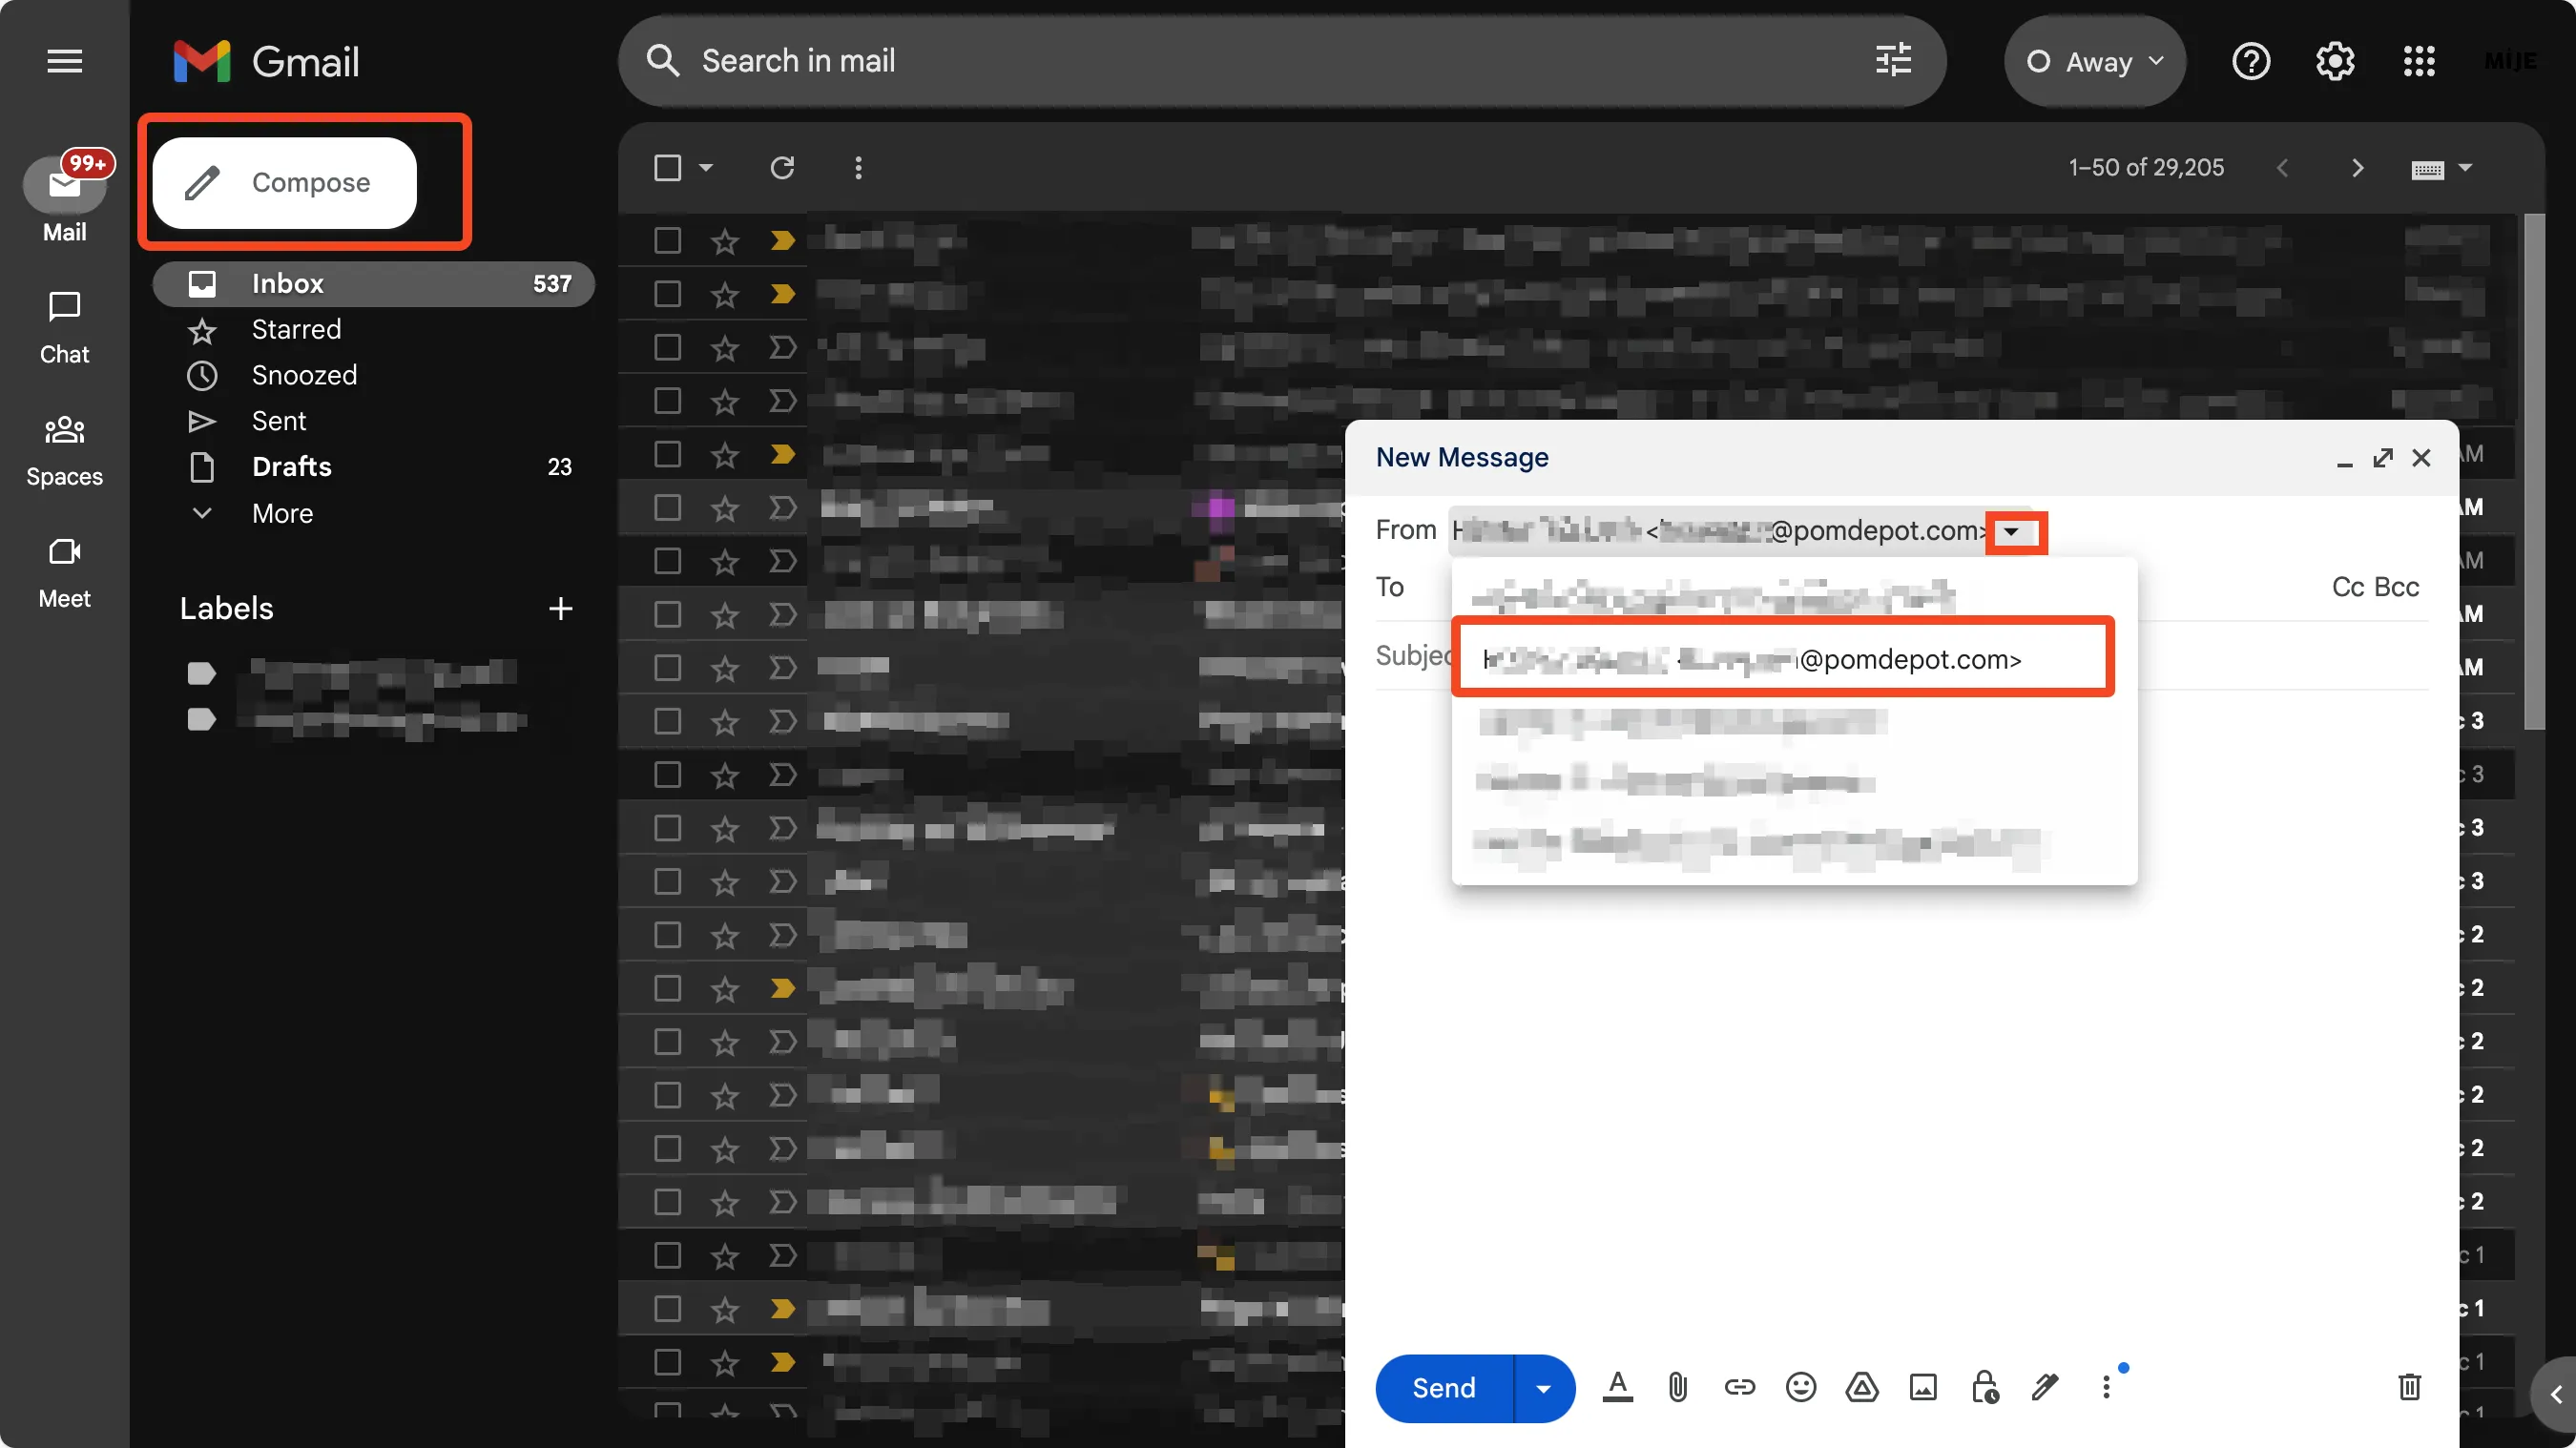Tick the select-all checkbox in the toolbar

coord(667,167)
